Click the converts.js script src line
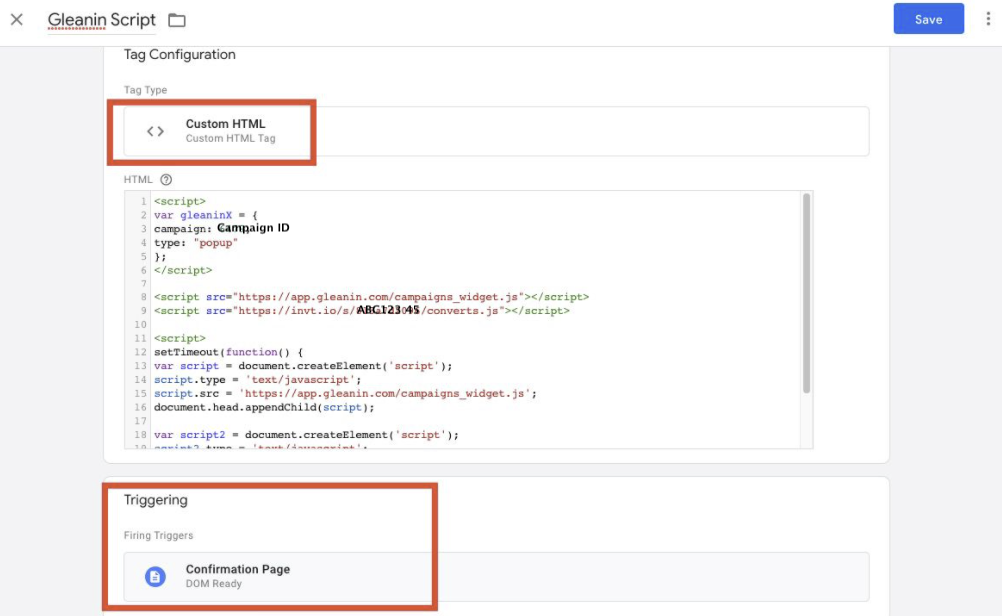This screenshot has height=616, width=1002. pyautogui.click(x=362, y=311)
